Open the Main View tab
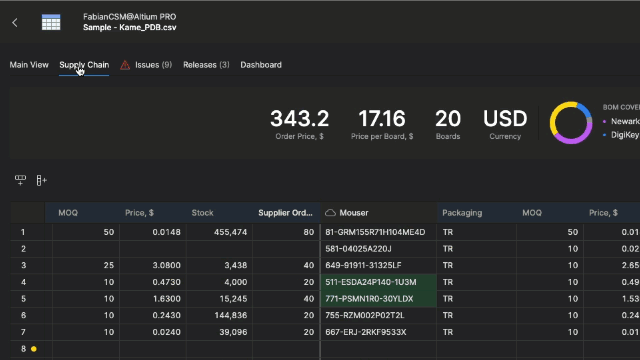Screen dimensions: 640x360 click(x=29, y=65)
